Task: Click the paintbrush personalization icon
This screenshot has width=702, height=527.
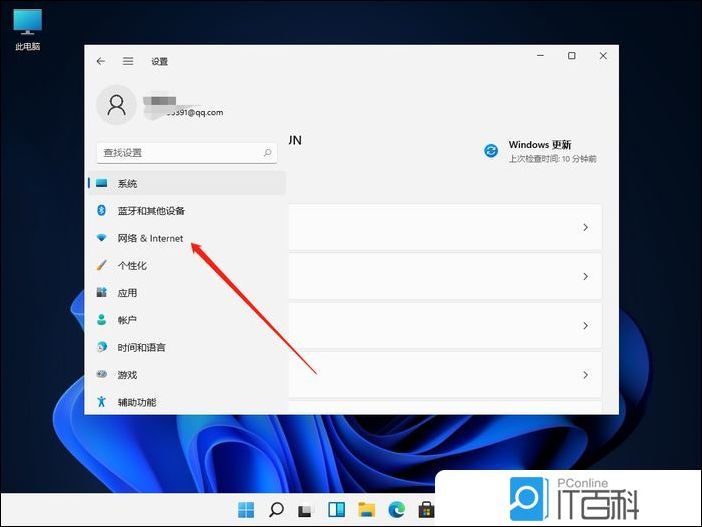Action: tap(102, 265)
